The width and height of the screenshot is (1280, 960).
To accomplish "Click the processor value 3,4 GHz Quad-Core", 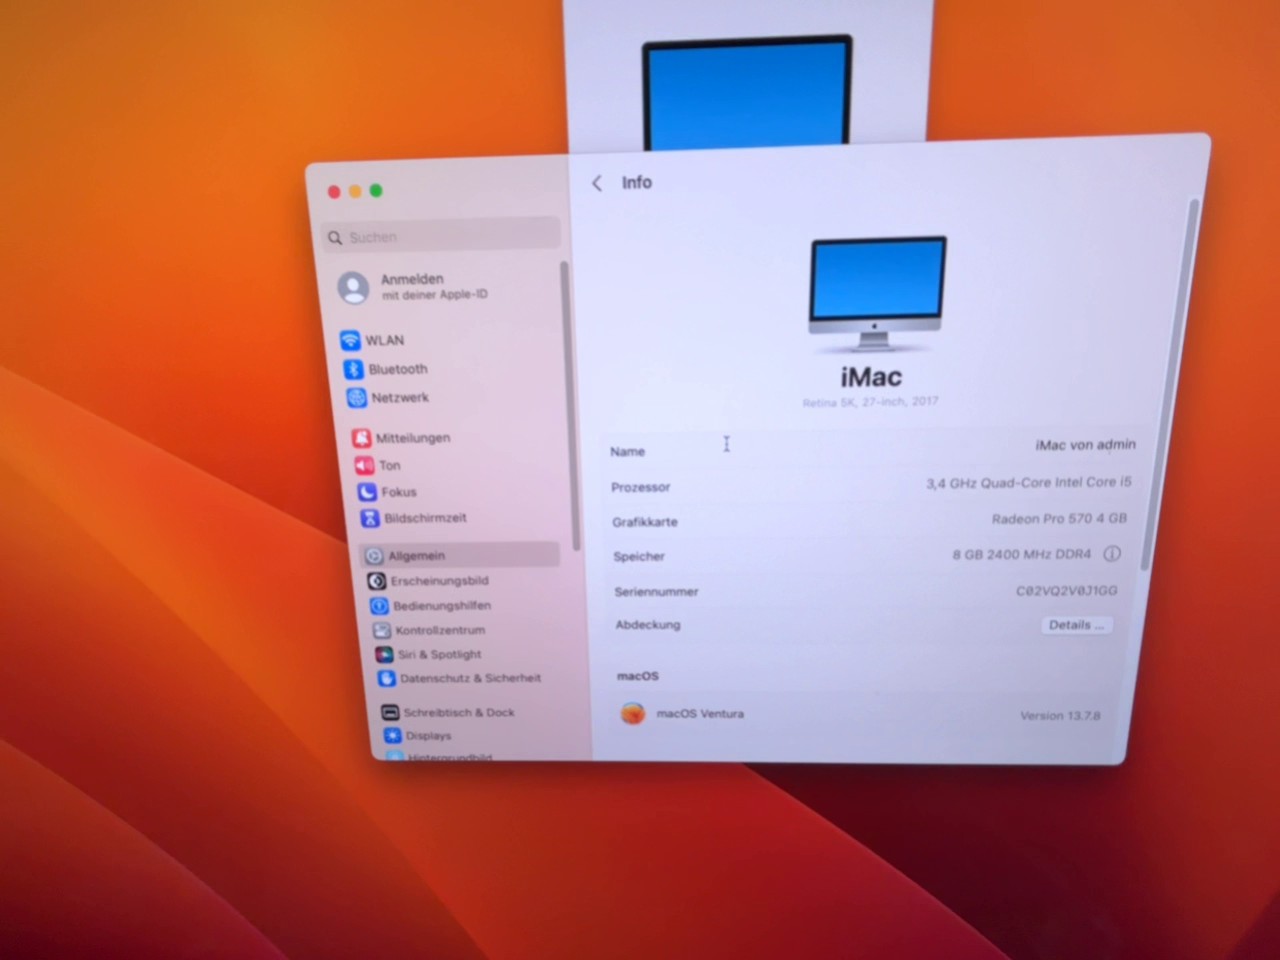I will pyautogui.click(x=1029, y=483).
